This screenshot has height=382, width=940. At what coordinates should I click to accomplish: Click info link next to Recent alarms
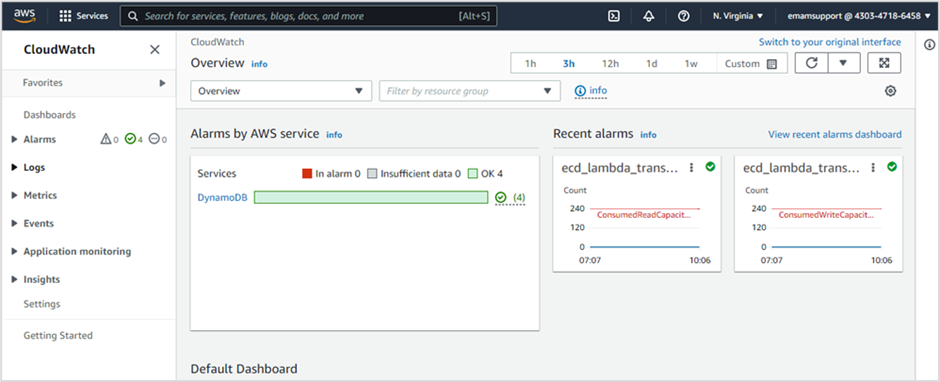click(649, 135)
